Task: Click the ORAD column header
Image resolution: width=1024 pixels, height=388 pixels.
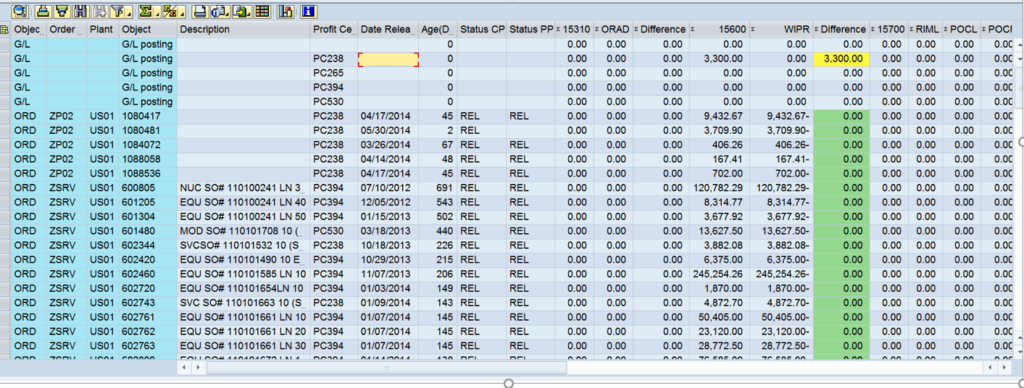Action: tap(613, 29)
